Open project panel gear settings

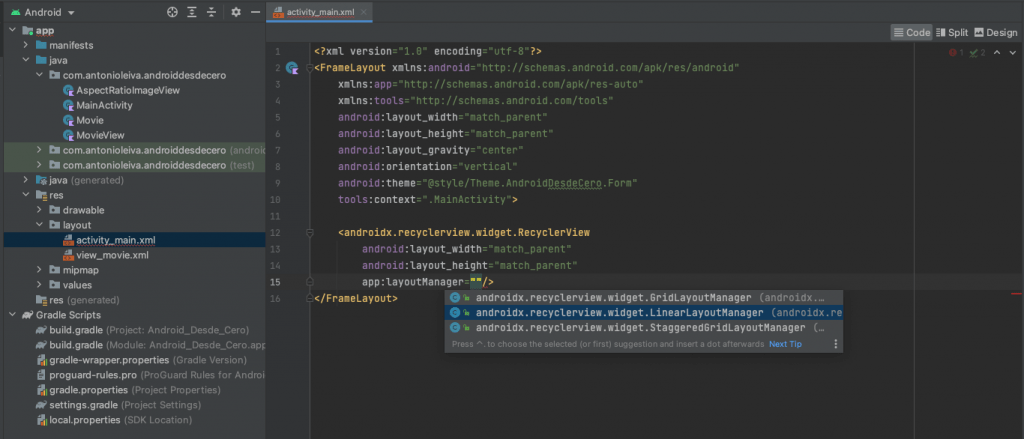tap(236, 12)
